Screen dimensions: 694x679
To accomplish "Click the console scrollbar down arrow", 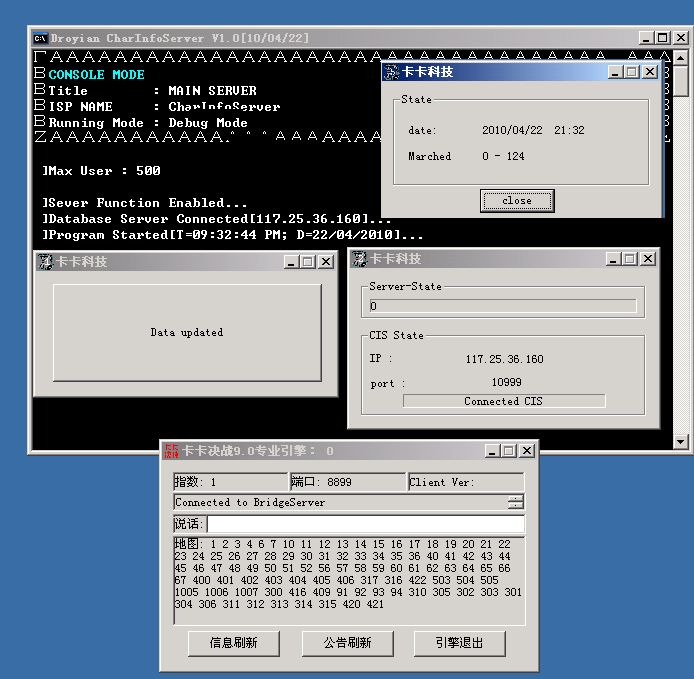I will pyautogui.click(x=681, y=441).
